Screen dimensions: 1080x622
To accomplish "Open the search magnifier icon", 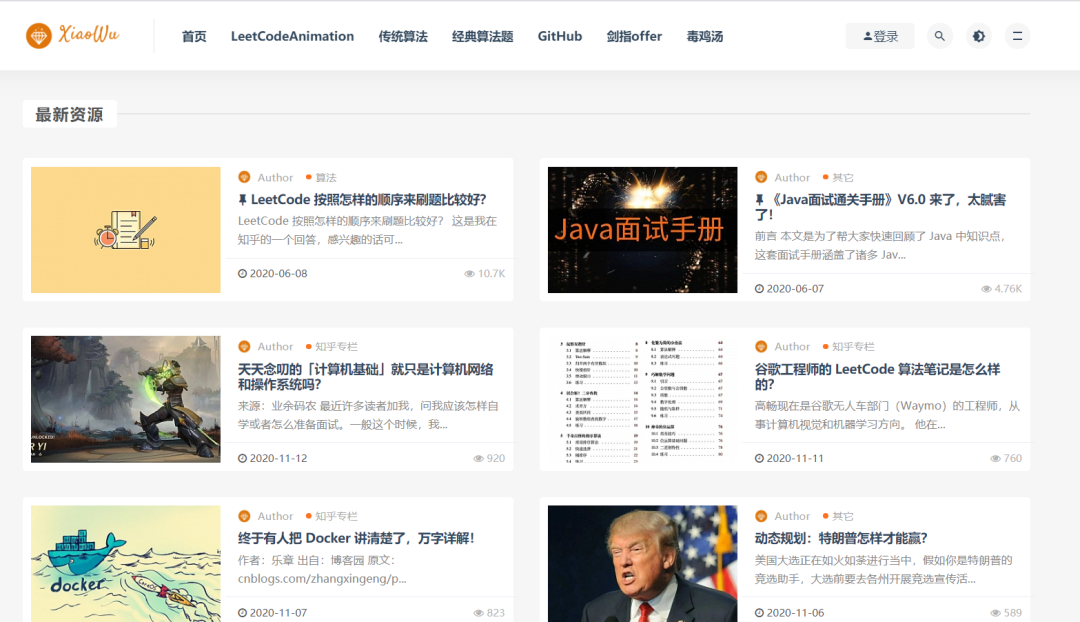I will point(939,36).
